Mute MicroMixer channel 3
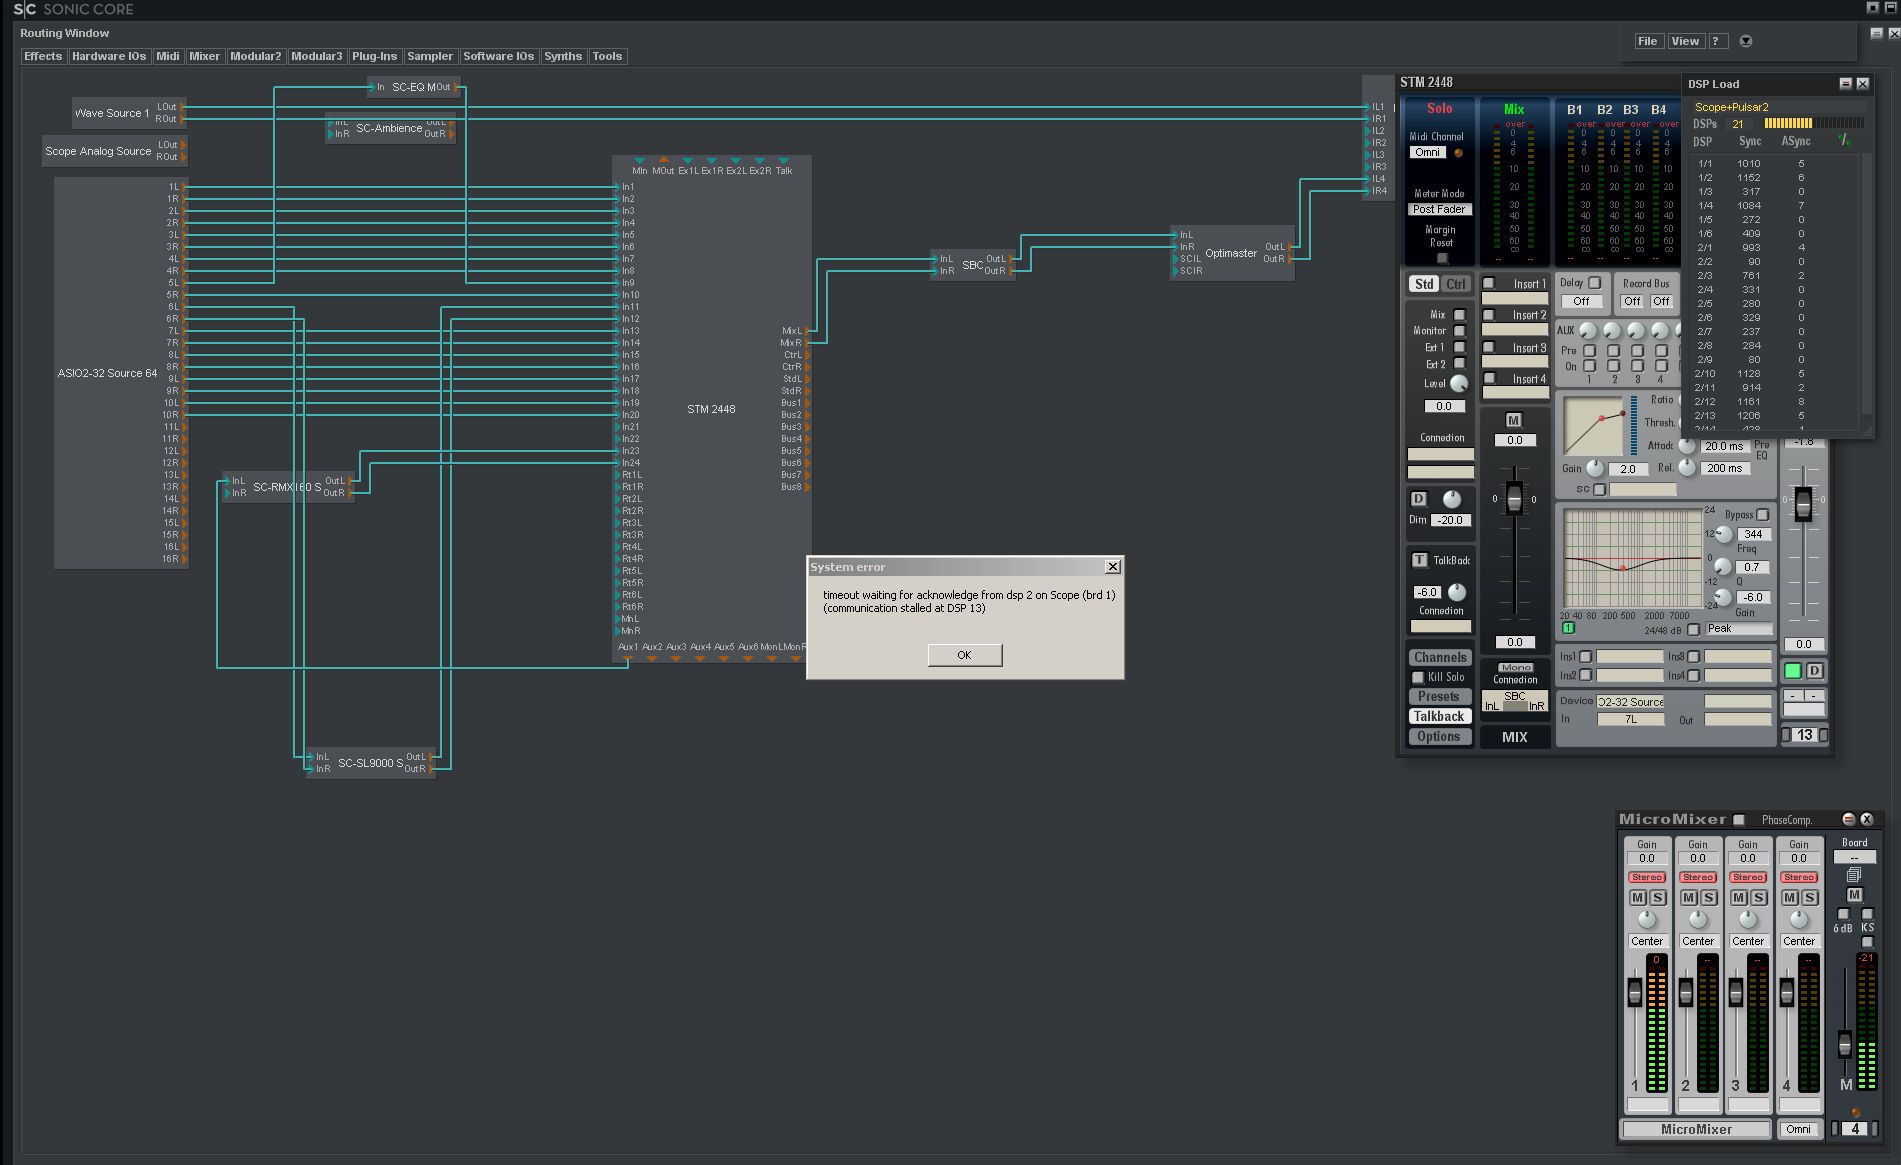Image resolution: width=1901 pixels, height=1165 pixels. (1739, 897)
